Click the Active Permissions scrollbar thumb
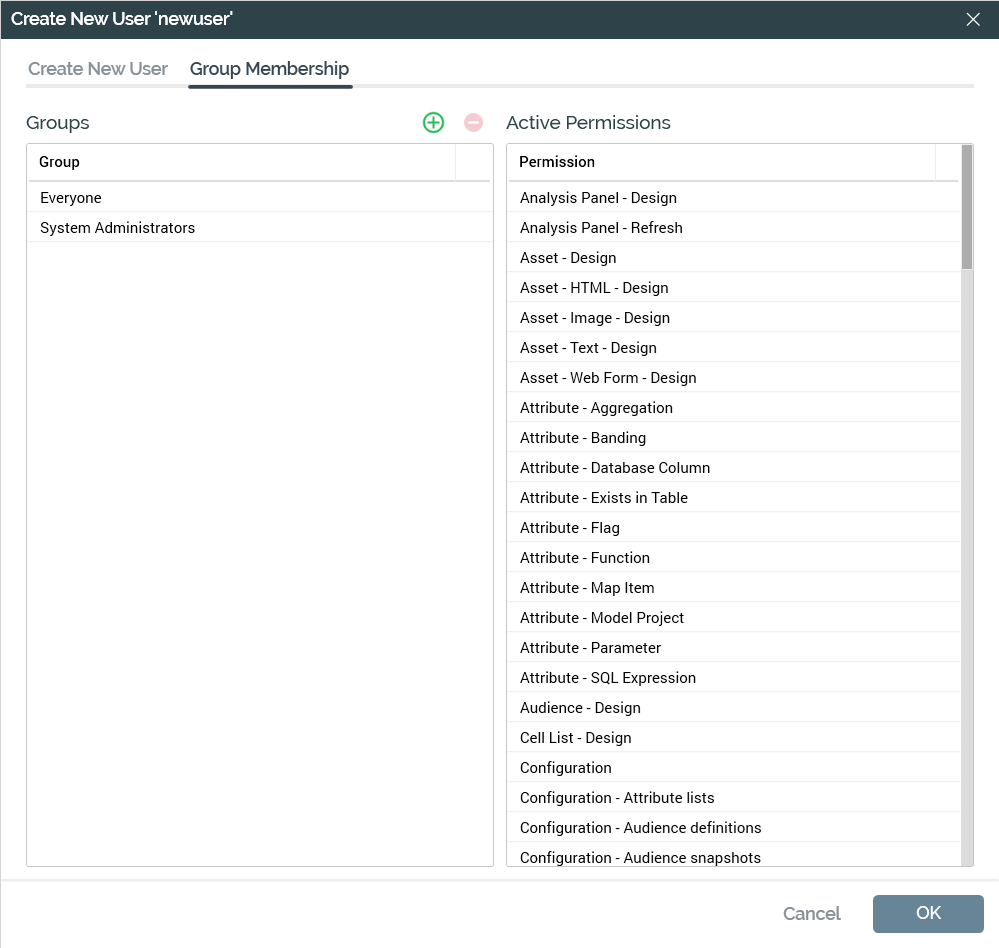This screenshot has width=999, height=948. coord(966,207)
